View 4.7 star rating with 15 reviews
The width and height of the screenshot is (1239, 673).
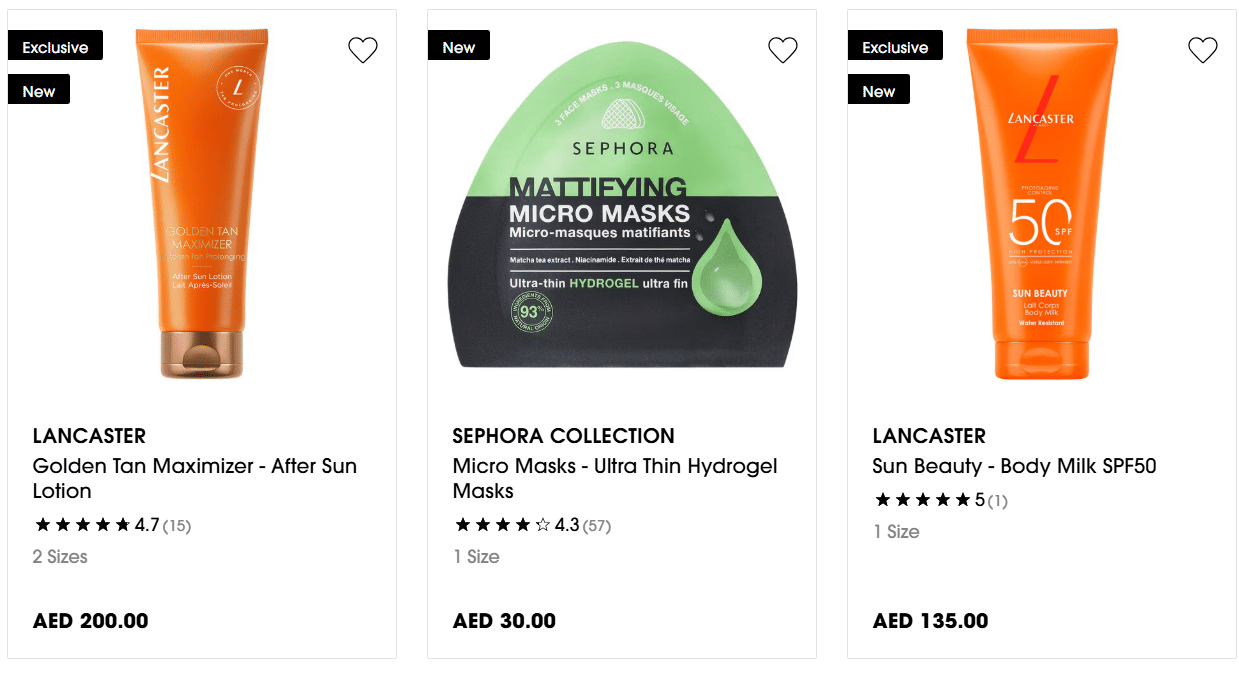(112, 525)
